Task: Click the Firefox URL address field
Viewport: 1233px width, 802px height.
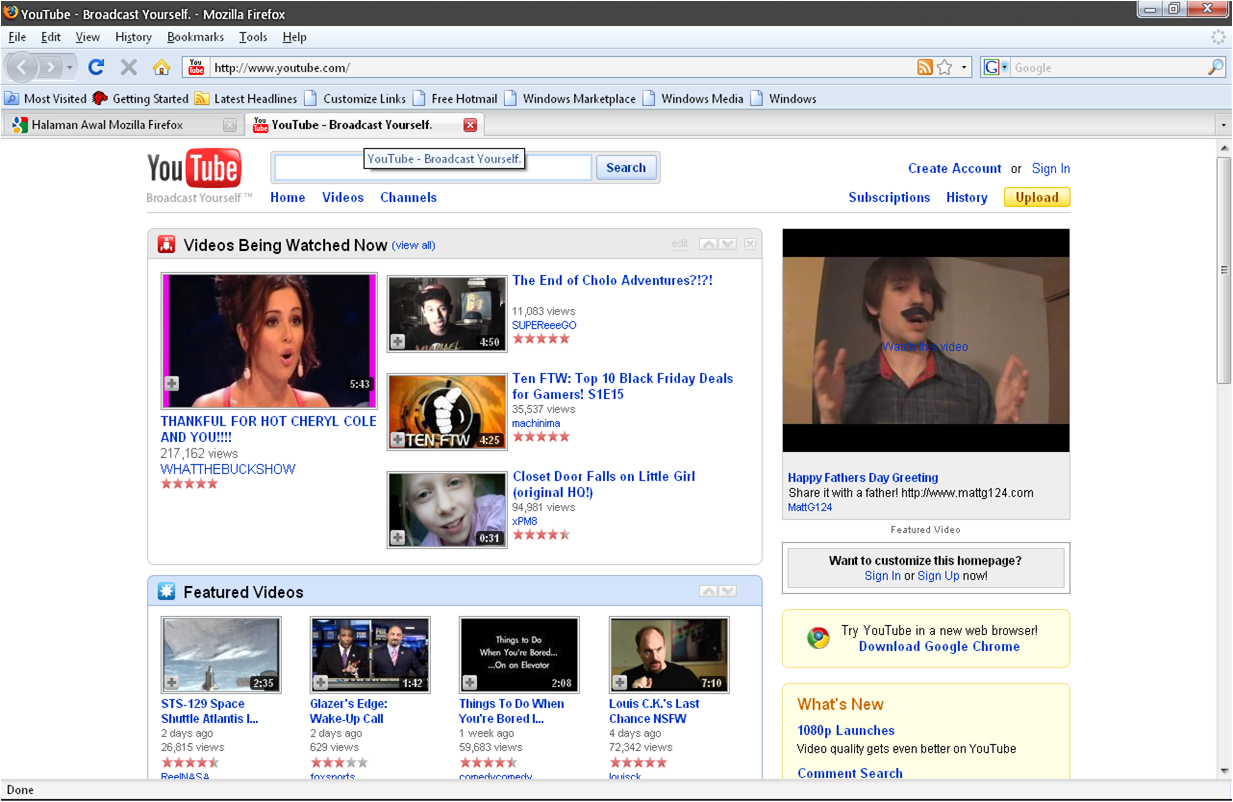Action: (562, 67)
